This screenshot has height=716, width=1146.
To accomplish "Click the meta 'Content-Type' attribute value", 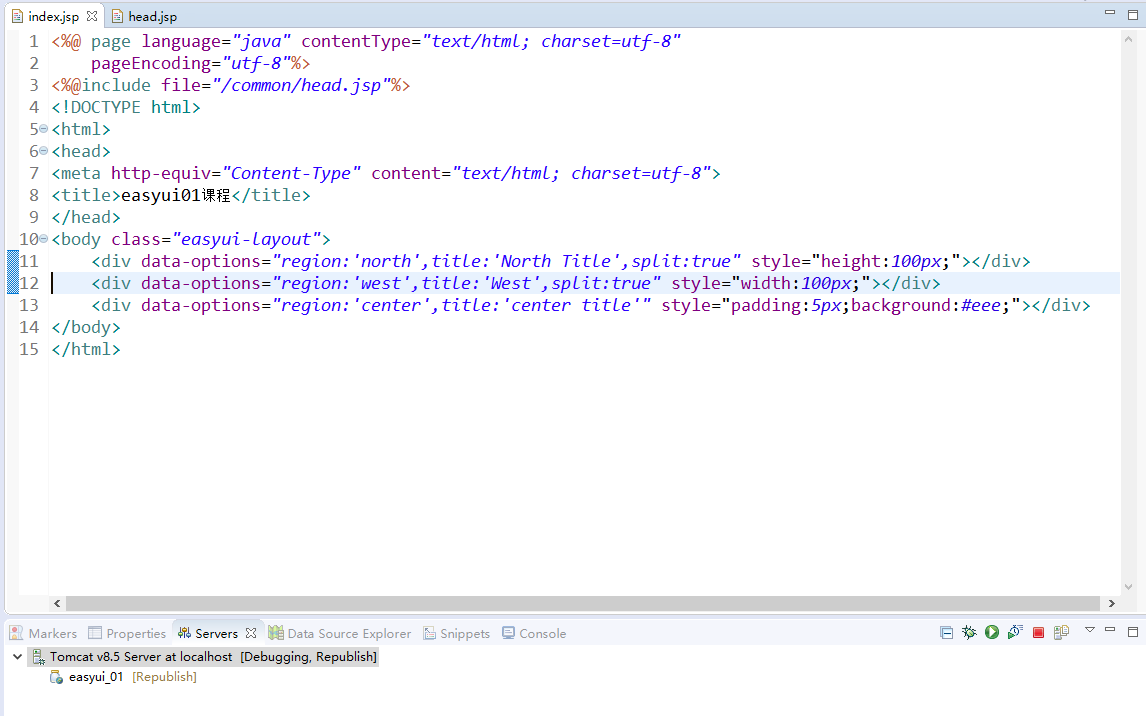I will click(292, 173).
